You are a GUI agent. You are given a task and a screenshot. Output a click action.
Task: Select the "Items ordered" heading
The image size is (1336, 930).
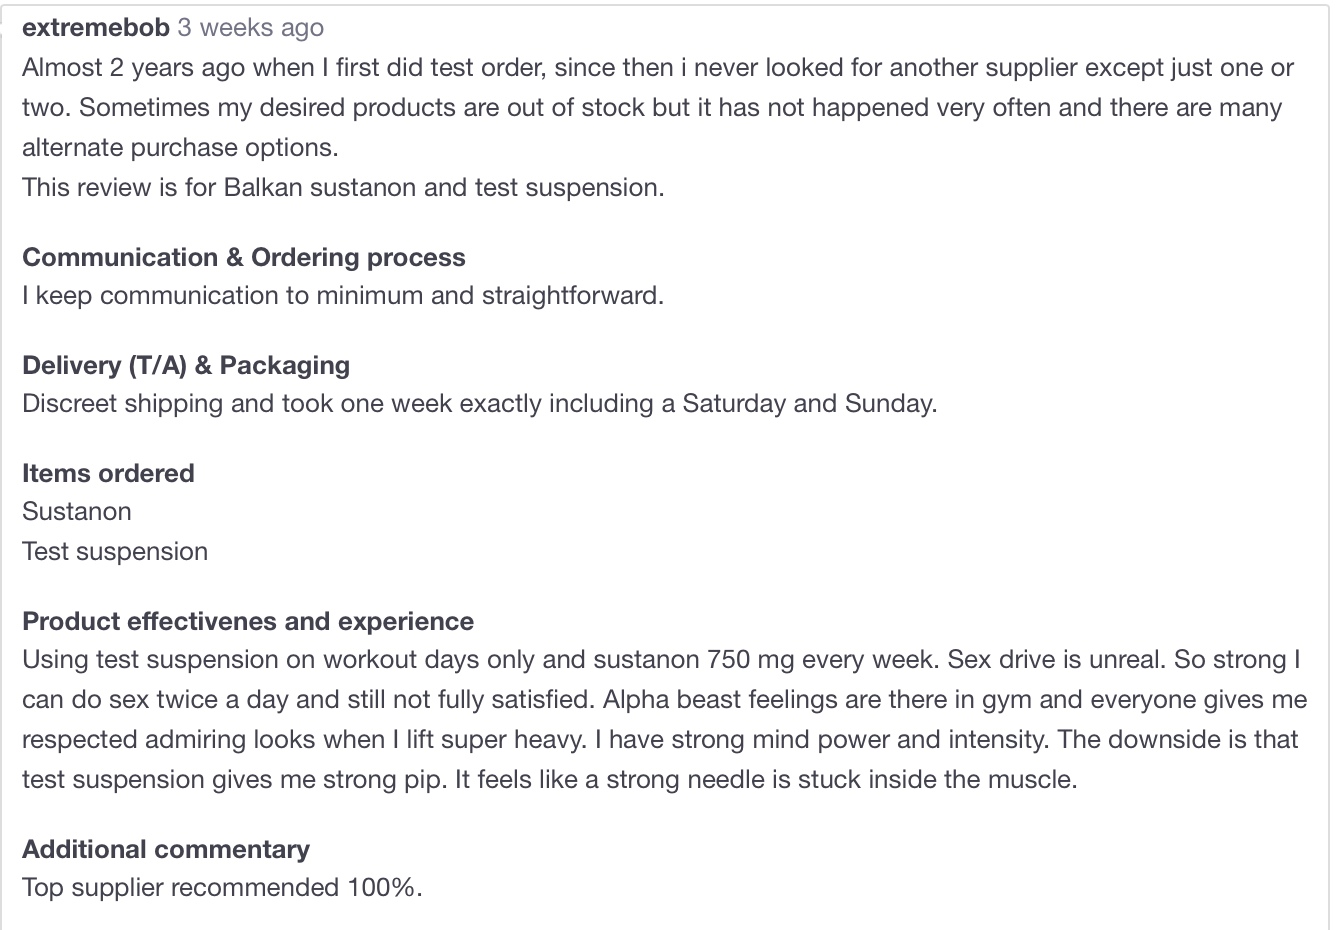point(108,473)
